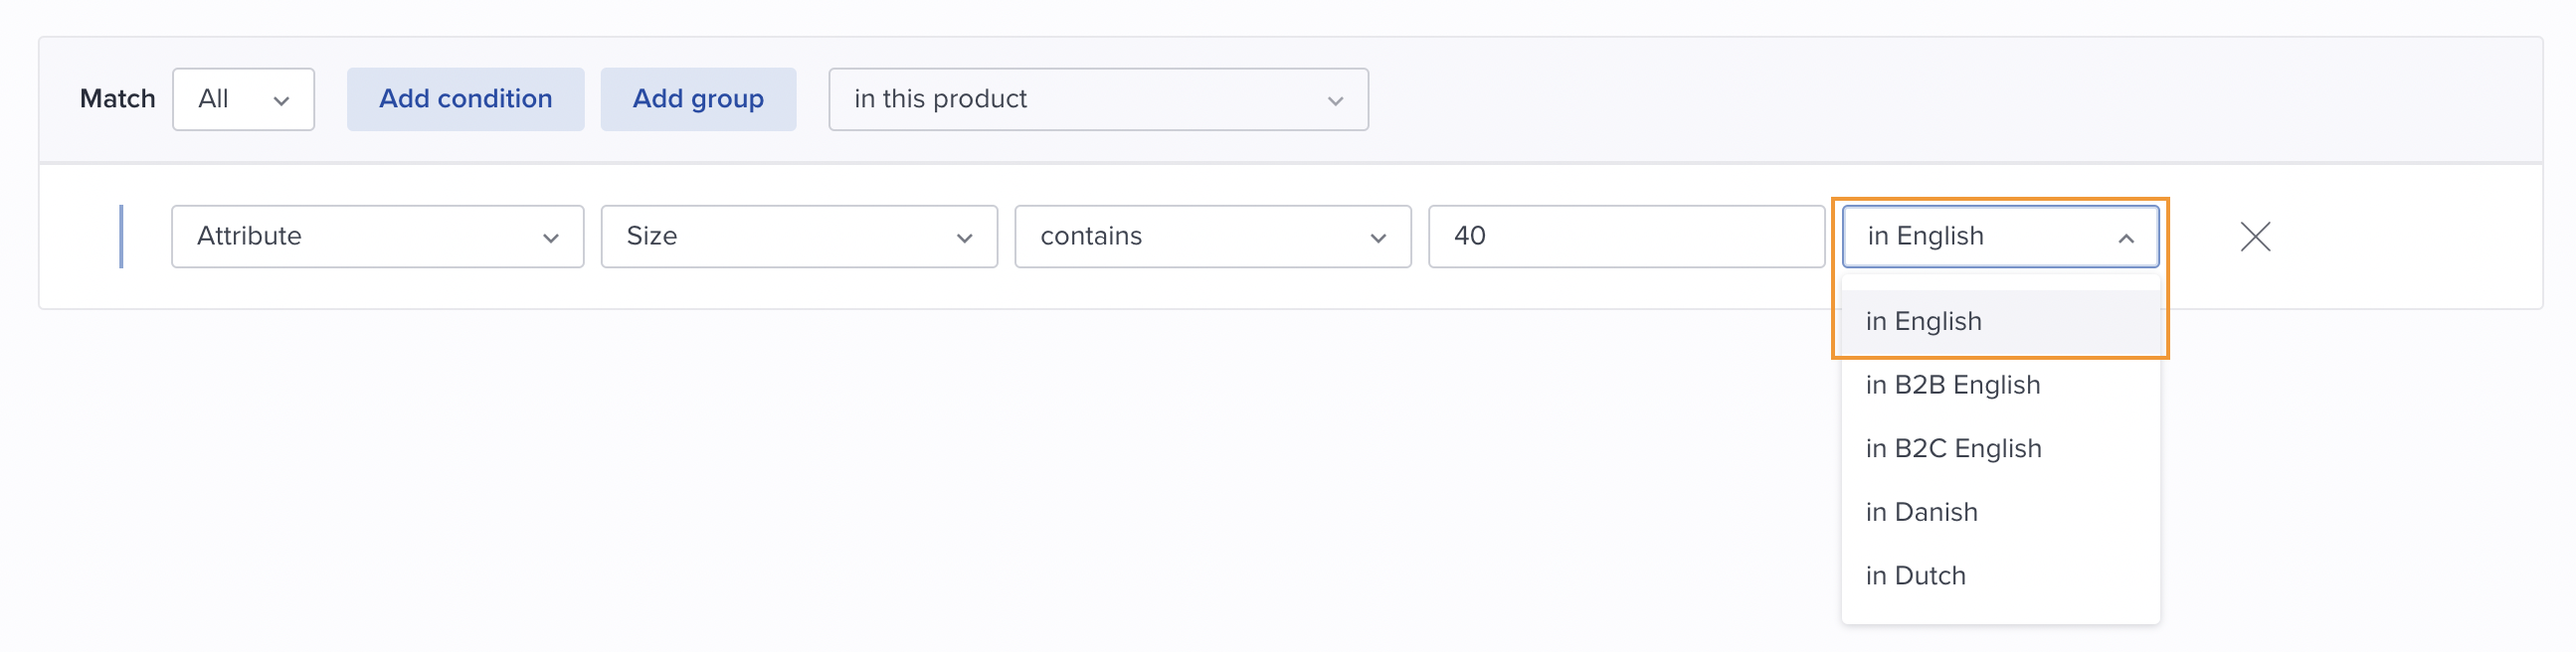This screenshot has width=2576, height=652.
Task: Click the chevron arrow in the Attribute dropdown
Action: click(550, 238)
